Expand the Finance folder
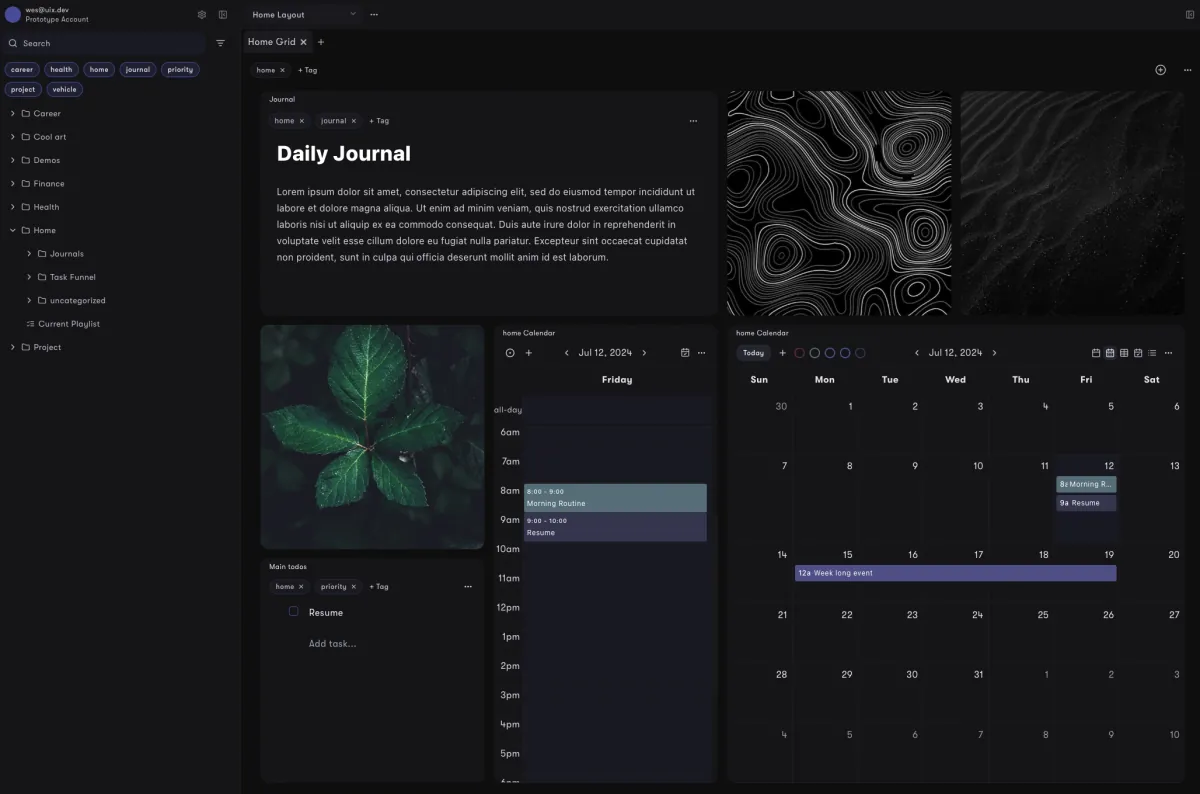1200x794 pixels. tap(13, 184)
